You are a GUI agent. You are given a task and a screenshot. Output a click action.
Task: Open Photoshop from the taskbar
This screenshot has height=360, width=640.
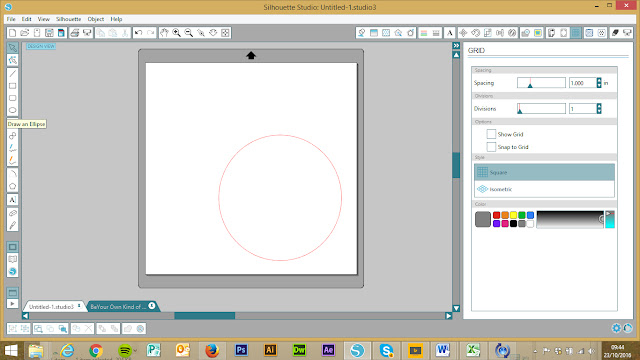241,350
